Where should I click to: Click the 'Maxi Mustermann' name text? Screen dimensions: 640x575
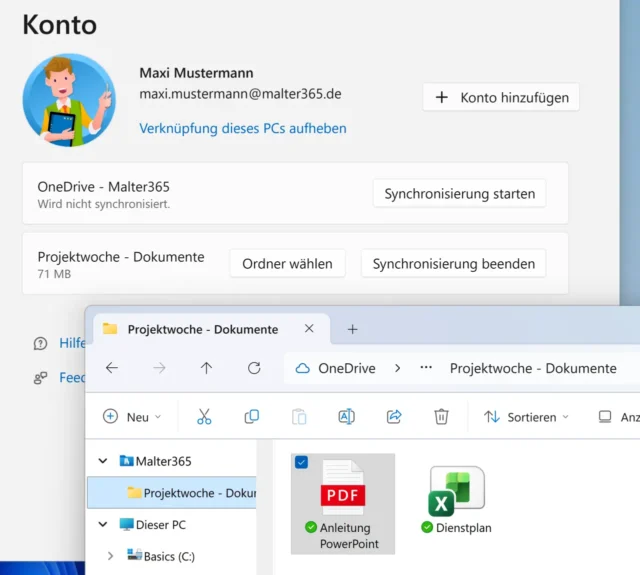coord(196,73)
